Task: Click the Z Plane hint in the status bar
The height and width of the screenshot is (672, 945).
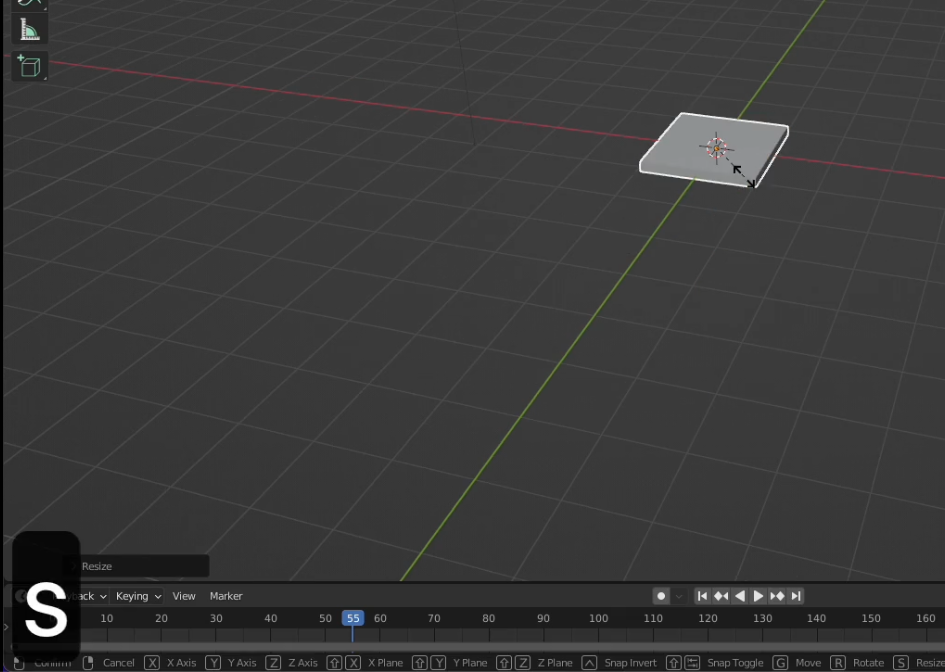Action: pos(554,663)
